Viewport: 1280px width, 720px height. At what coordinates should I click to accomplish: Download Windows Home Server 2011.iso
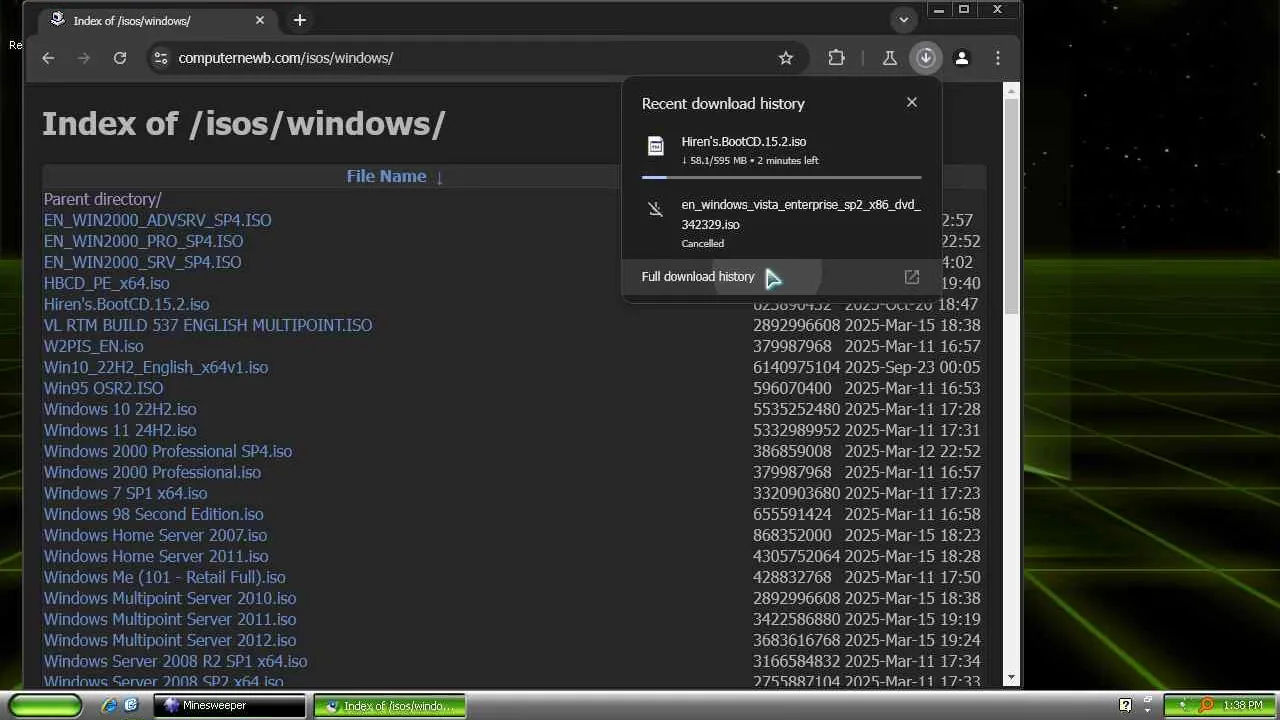coord(156,556)
